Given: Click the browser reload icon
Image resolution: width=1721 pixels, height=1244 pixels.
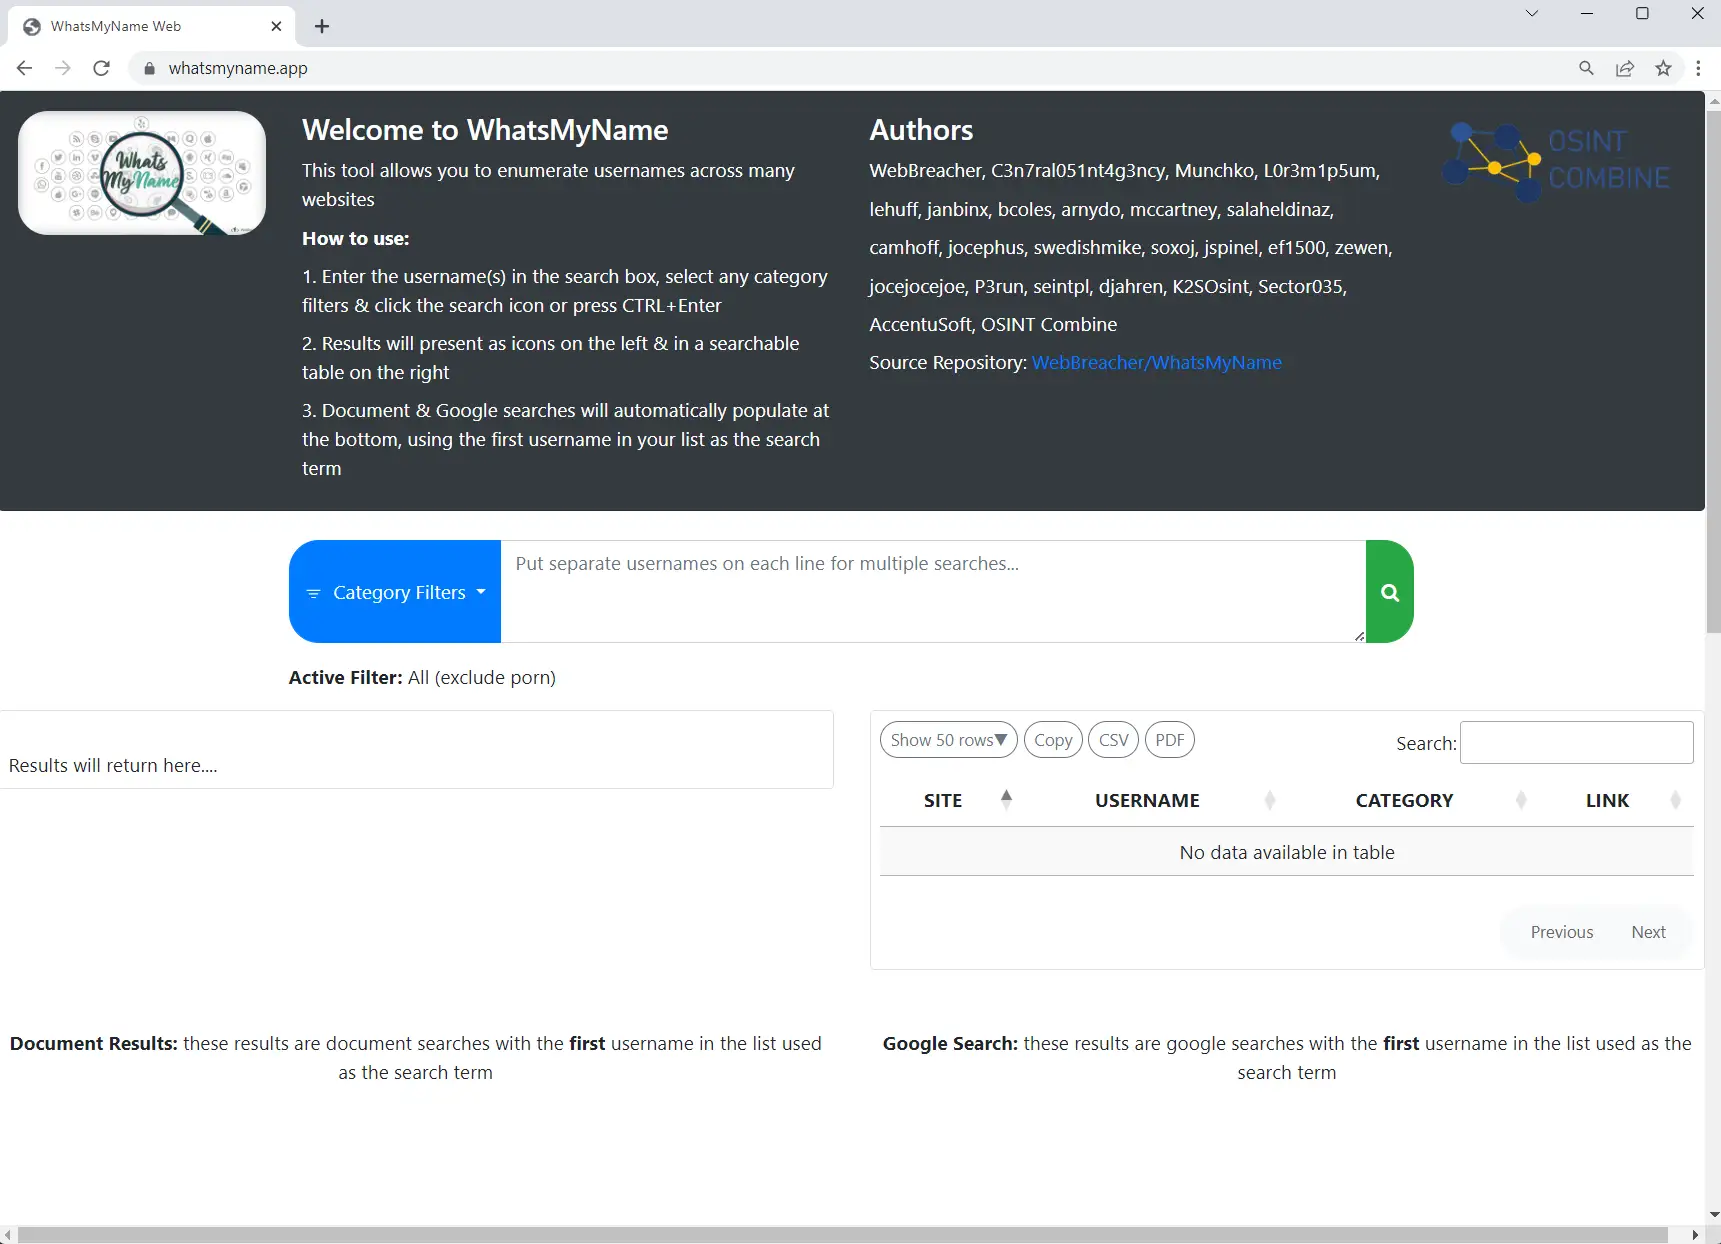Looking at the screenshot, I should pos(101,68).
